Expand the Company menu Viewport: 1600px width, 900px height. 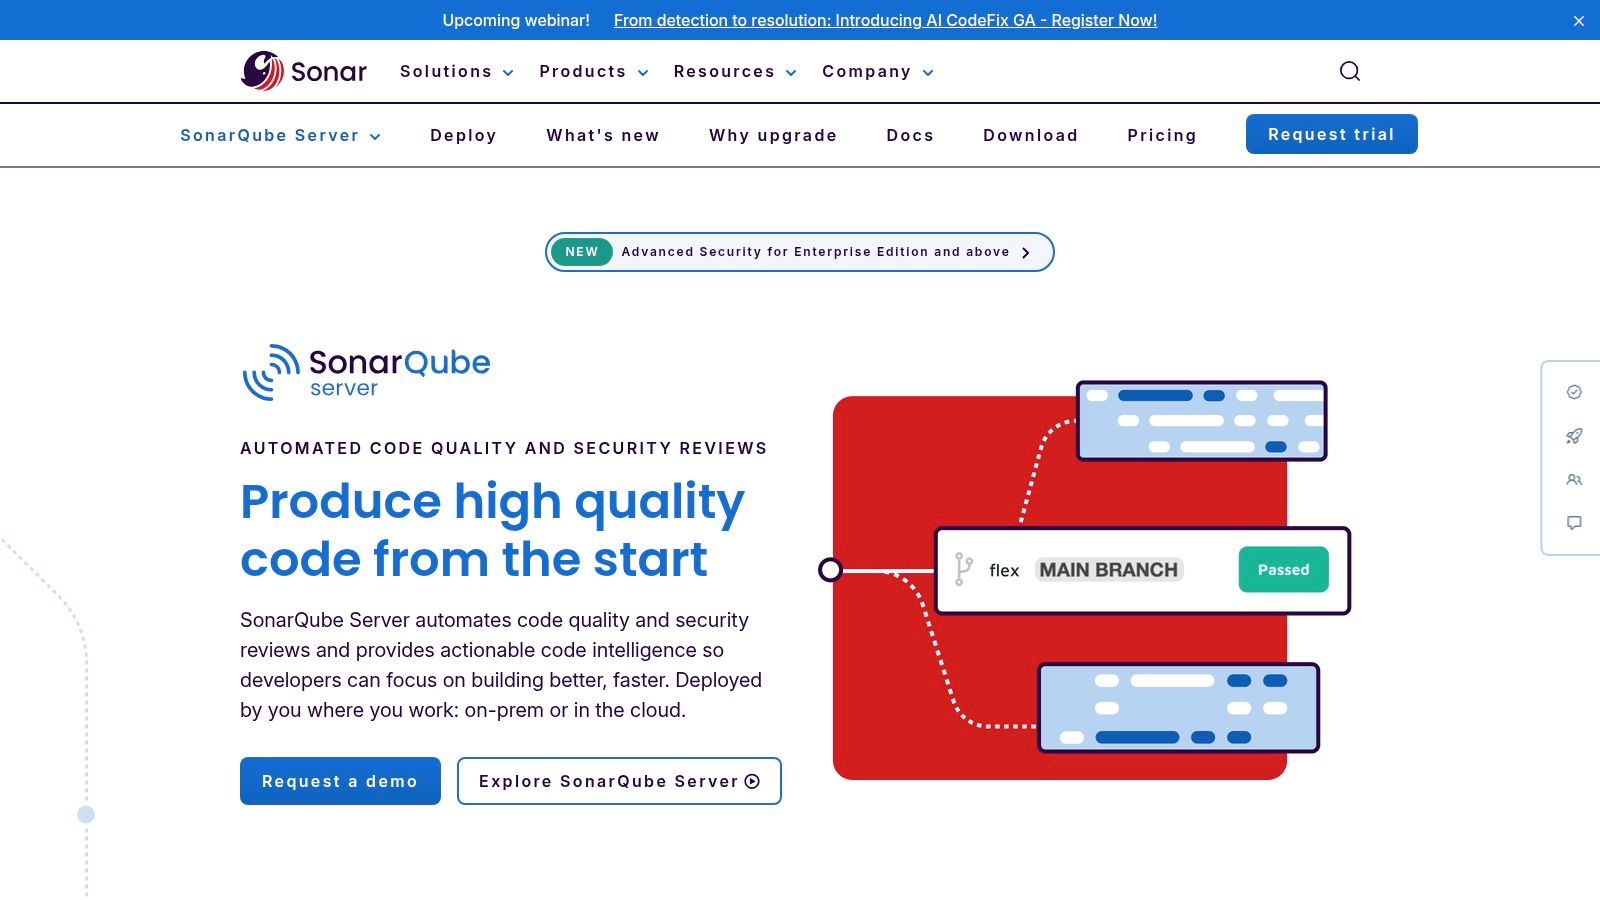point(878,72)
